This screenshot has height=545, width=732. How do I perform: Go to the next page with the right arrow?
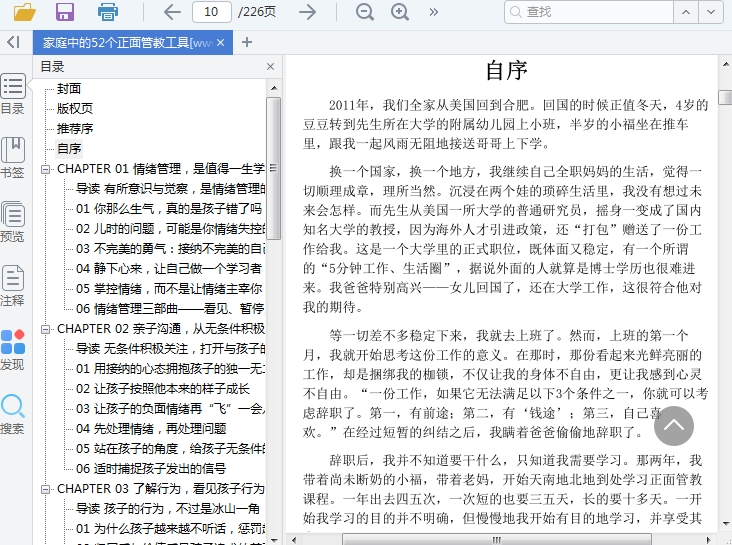click(x=308, y=12)
